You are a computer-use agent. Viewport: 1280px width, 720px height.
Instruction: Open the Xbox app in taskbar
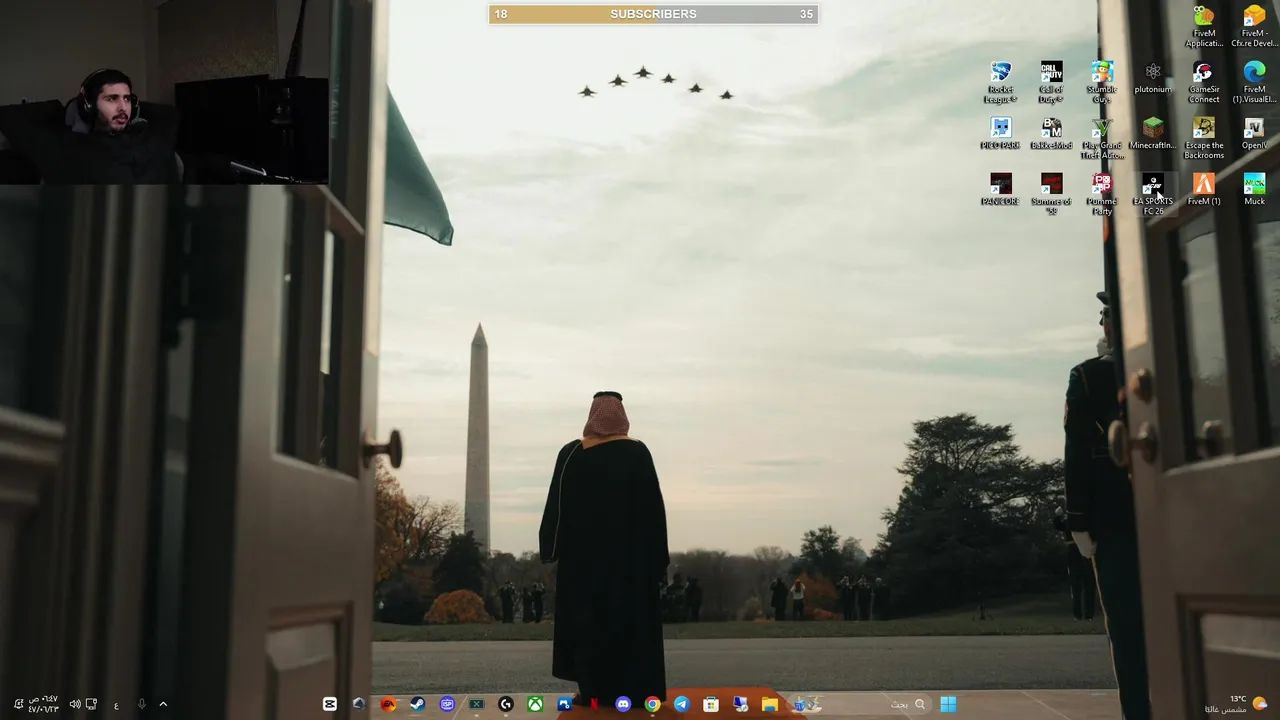click(535, 704)
